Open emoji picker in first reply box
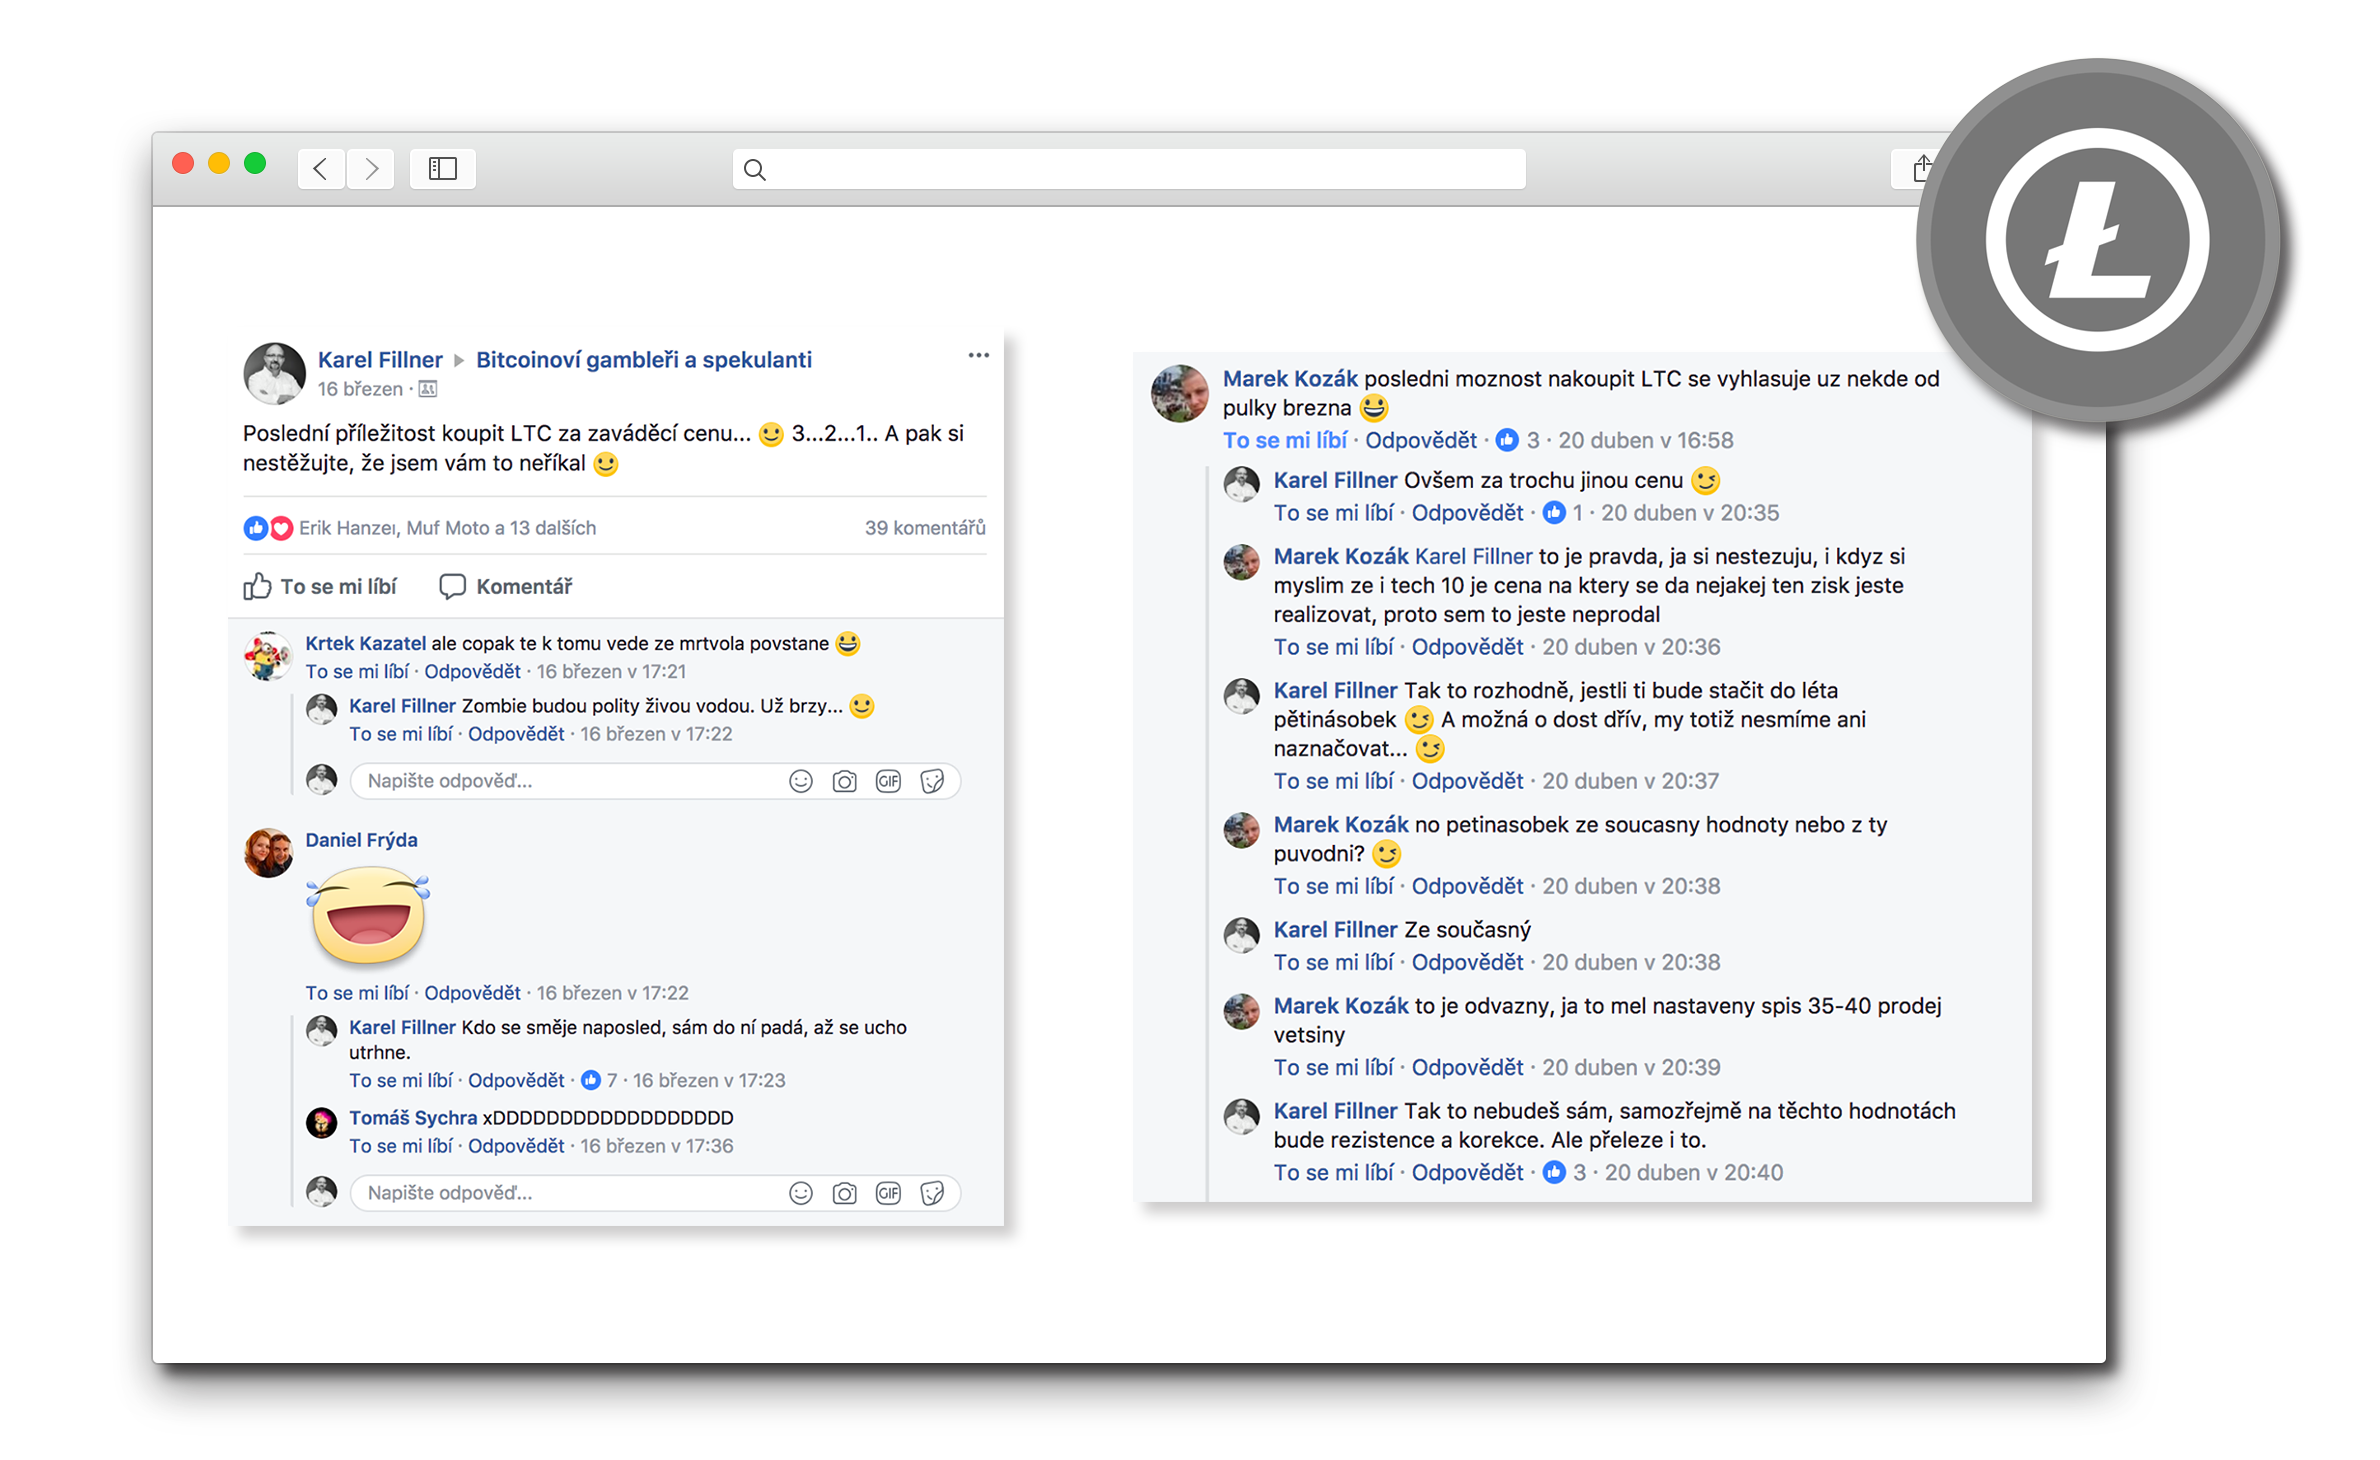This screenshot has height=1460, width=2380. (x=801, y=781)
